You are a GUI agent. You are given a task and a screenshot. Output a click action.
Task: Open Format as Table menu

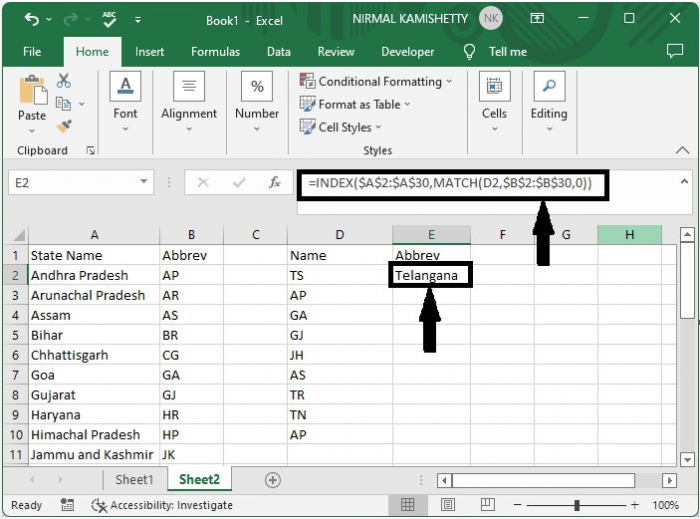click(x=354, y=104)
